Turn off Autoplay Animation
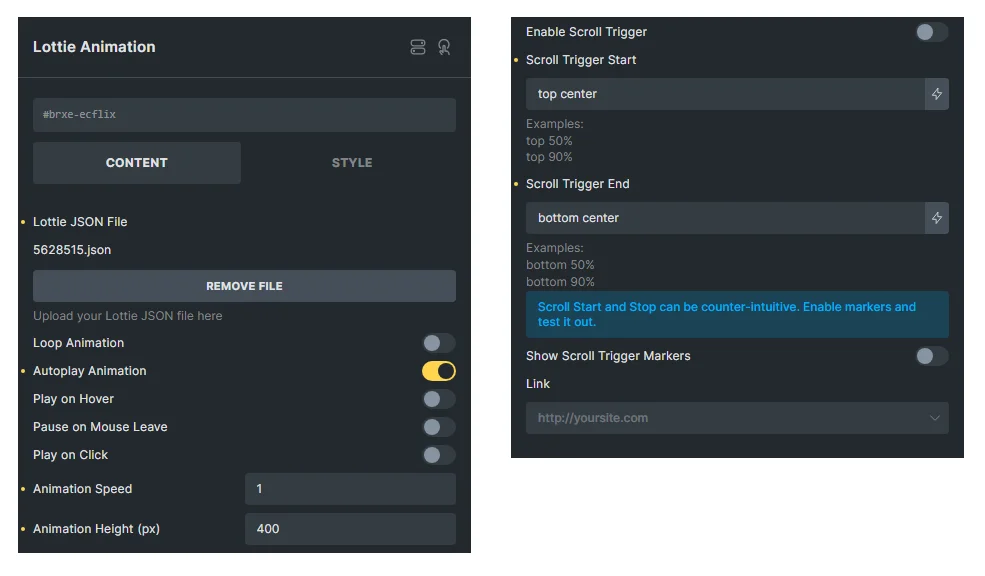Screen dimensions: 985x576 pos(438,371)
